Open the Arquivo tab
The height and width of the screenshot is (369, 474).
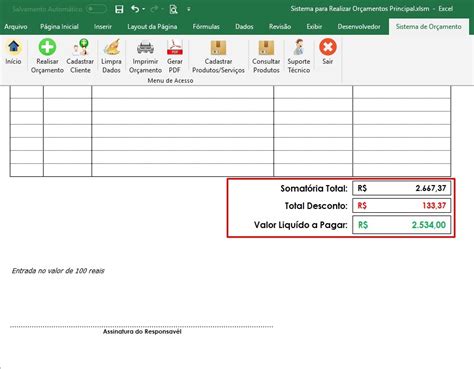[x=16, y=27]
